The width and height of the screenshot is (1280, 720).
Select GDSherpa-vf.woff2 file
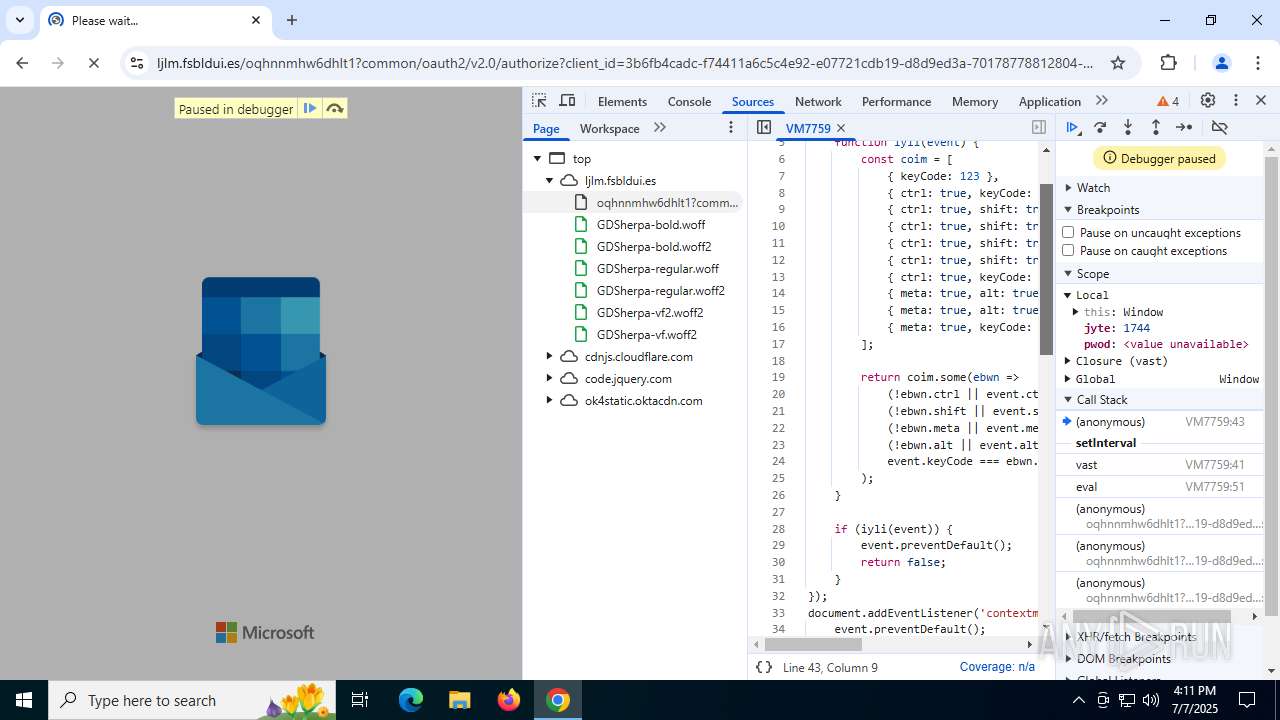tap(646, 334)
